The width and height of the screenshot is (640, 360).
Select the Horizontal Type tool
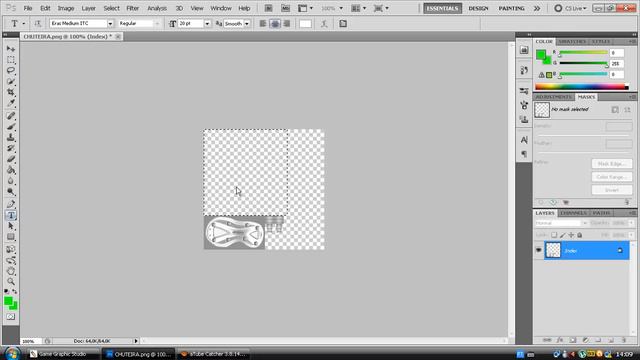click(11, 215)
